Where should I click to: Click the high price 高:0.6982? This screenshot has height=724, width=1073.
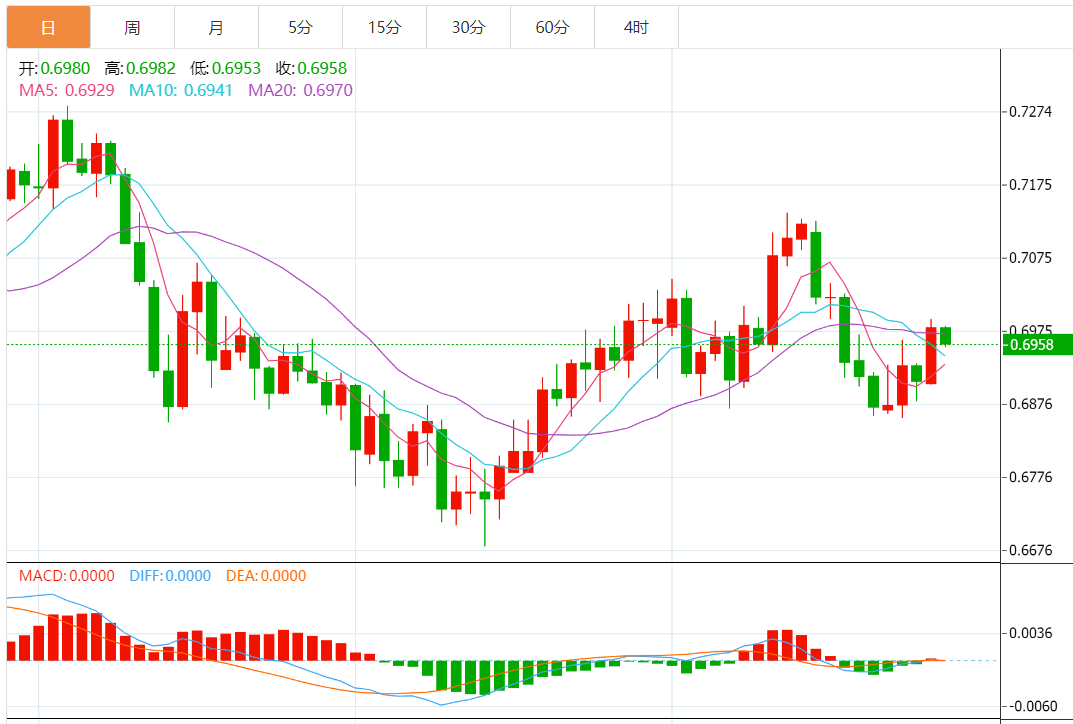pos(140,68)
